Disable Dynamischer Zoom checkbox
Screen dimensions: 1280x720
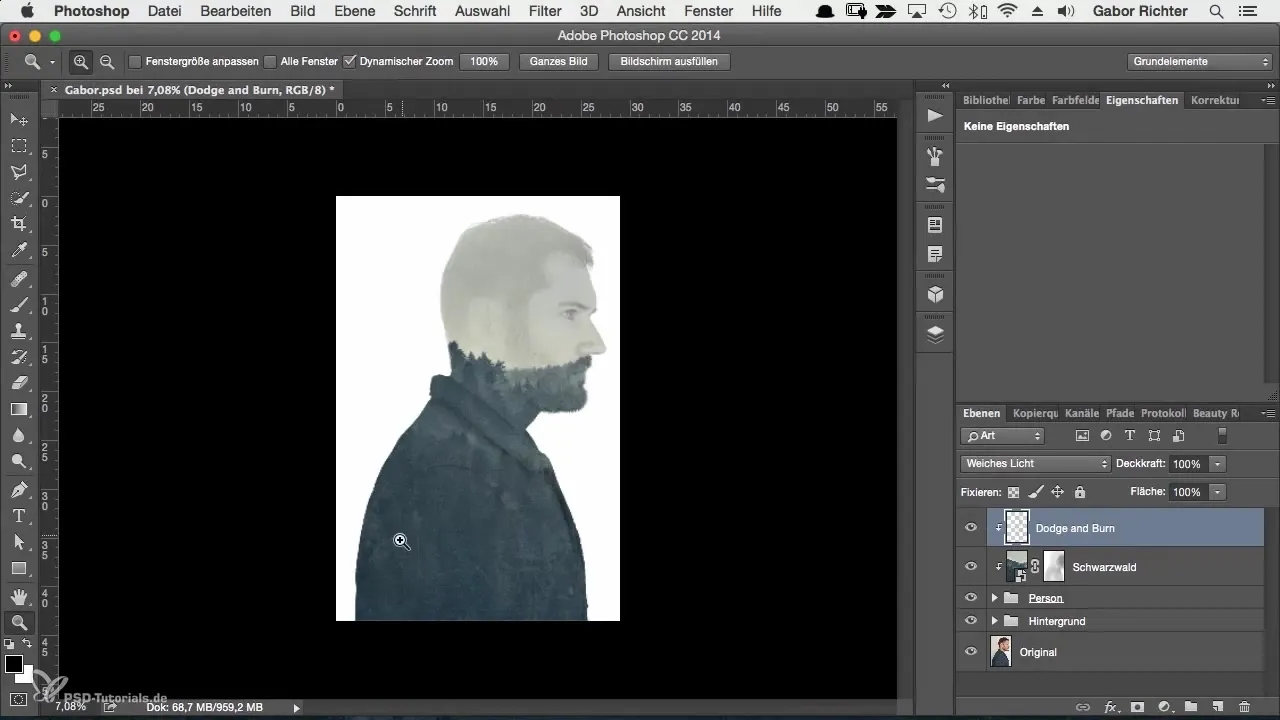pos(349,61)
